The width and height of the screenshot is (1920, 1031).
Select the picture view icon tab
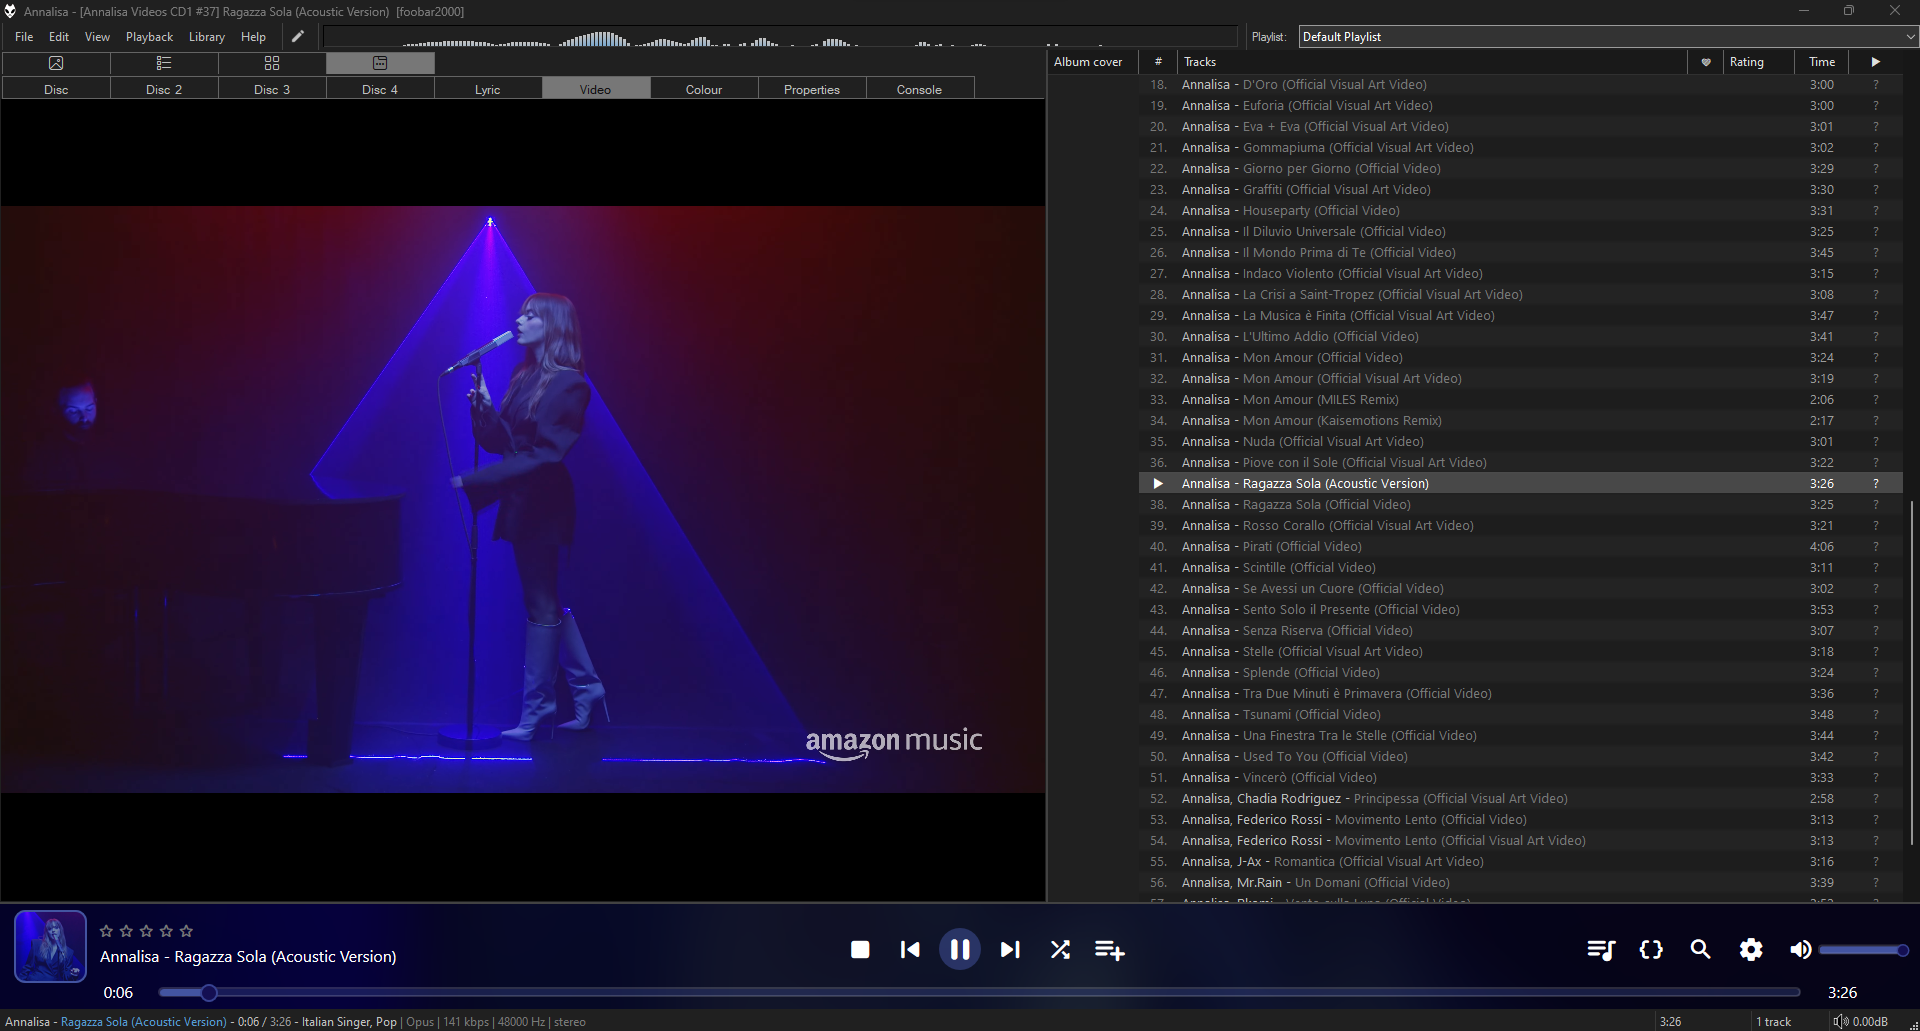56,63
